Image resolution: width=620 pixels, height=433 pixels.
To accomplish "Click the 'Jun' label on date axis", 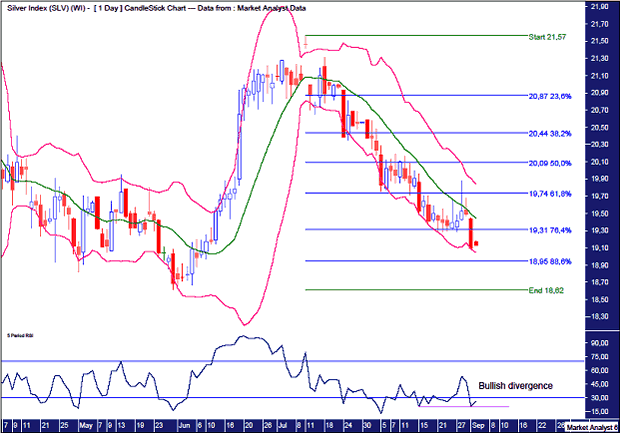I will click(184, 425).
